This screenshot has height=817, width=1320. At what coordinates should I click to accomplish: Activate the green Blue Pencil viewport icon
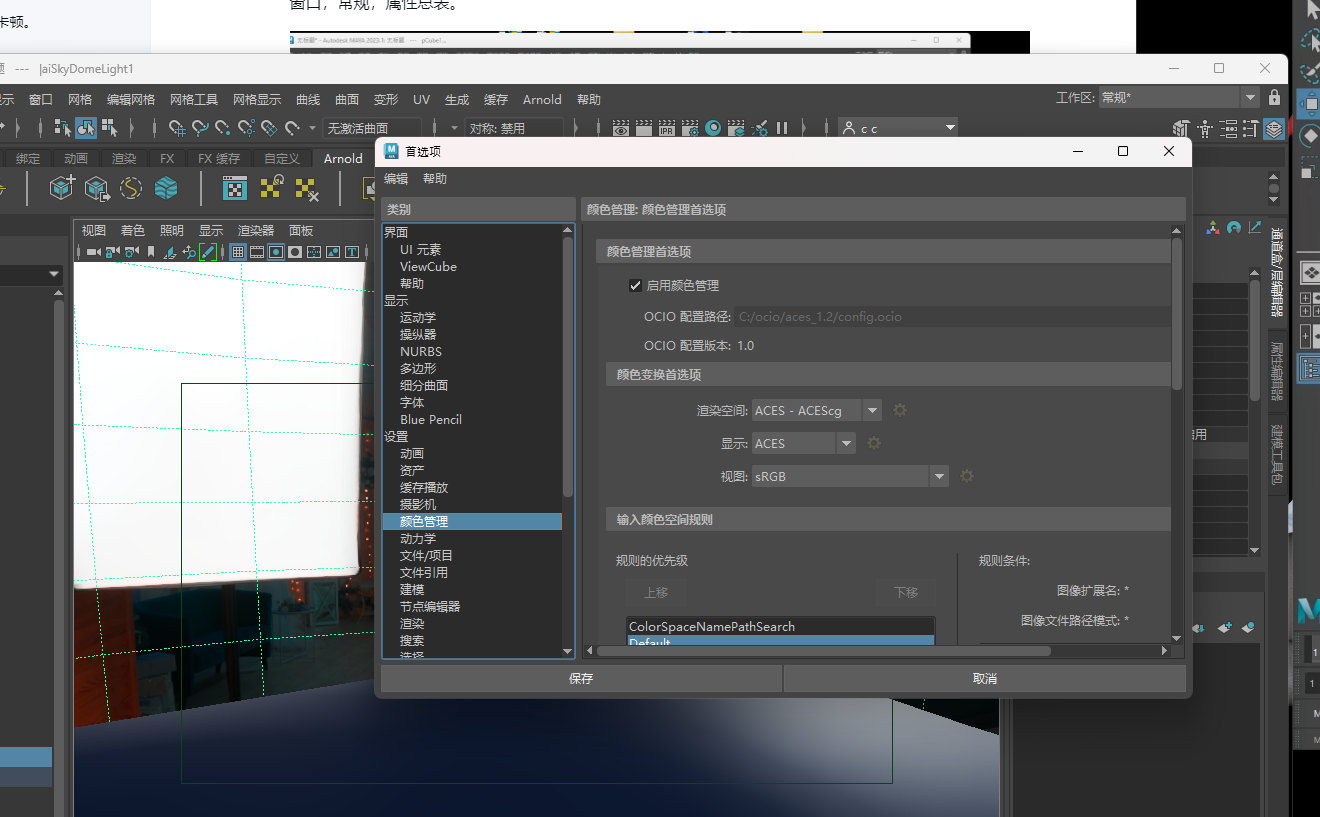pyautogui.click(x=208, y=252)
